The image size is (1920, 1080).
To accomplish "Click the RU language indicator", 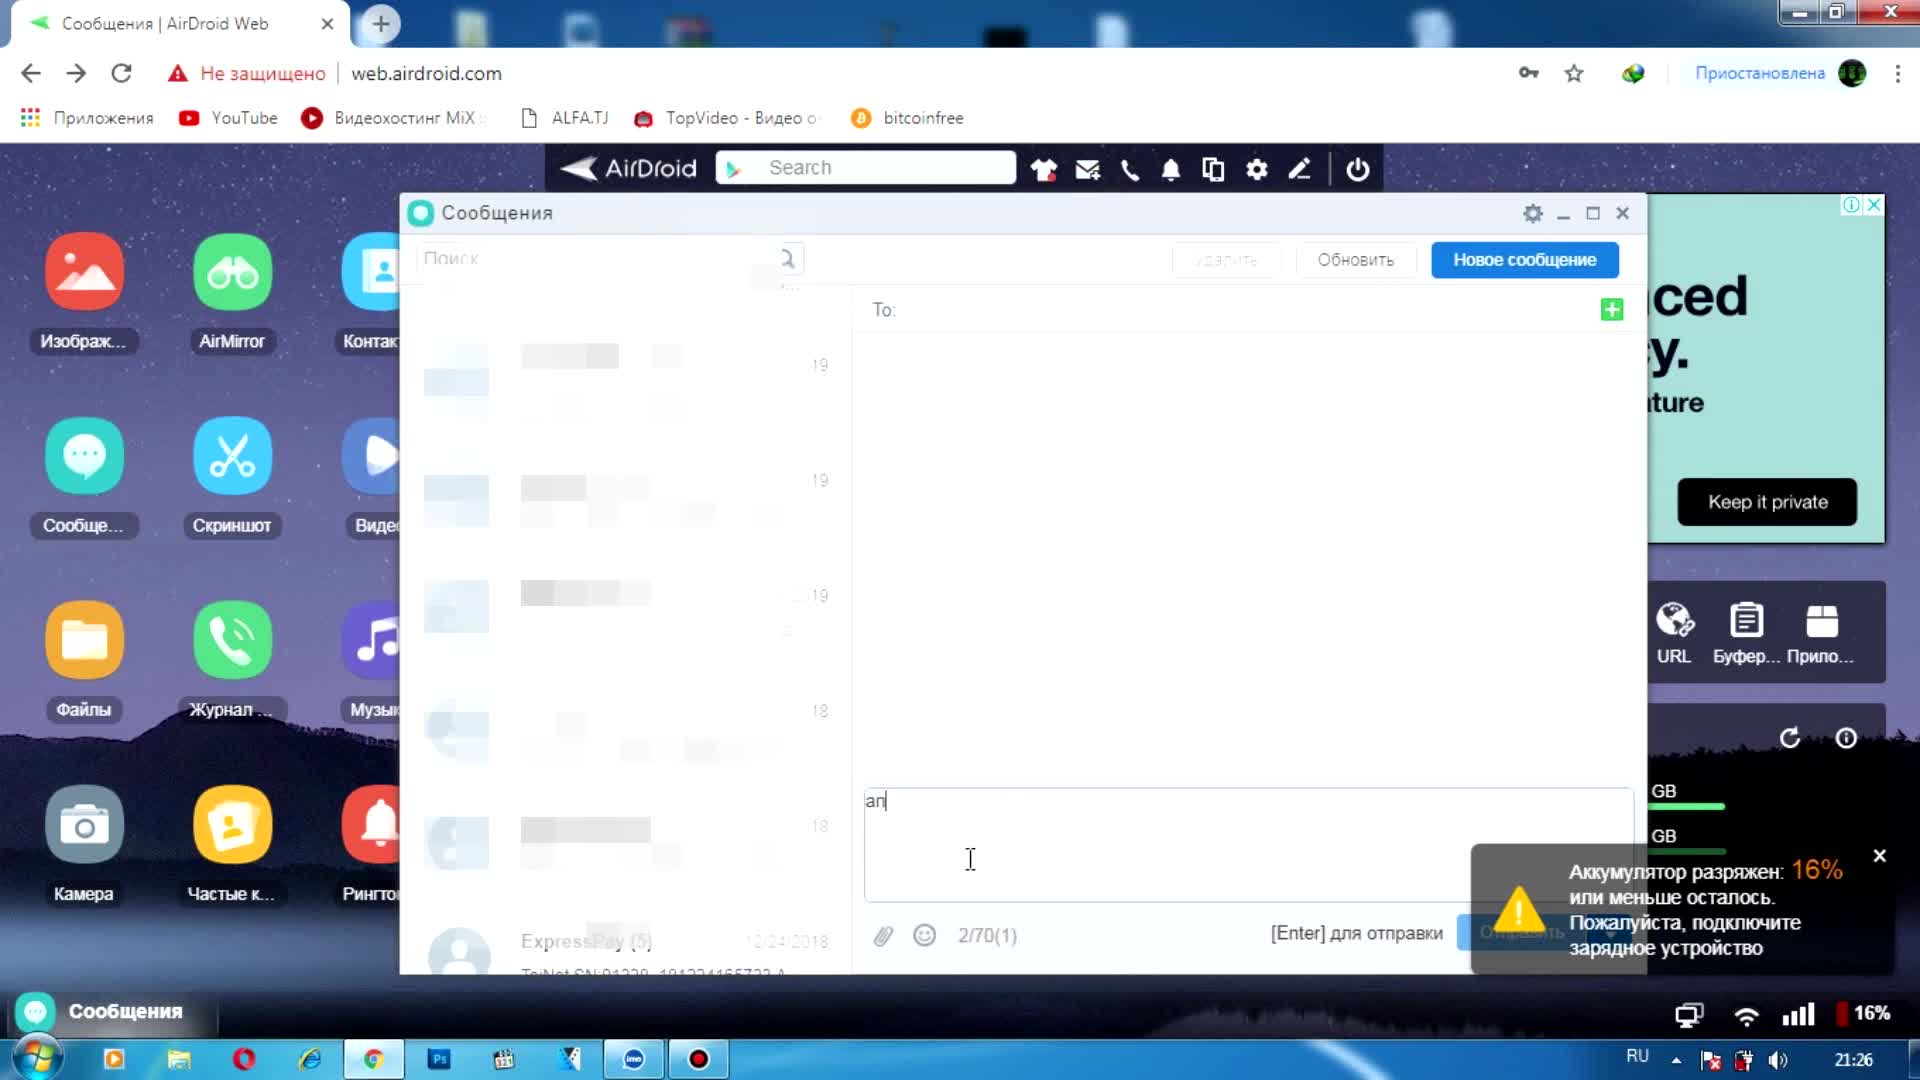I will (1637, 1056).
